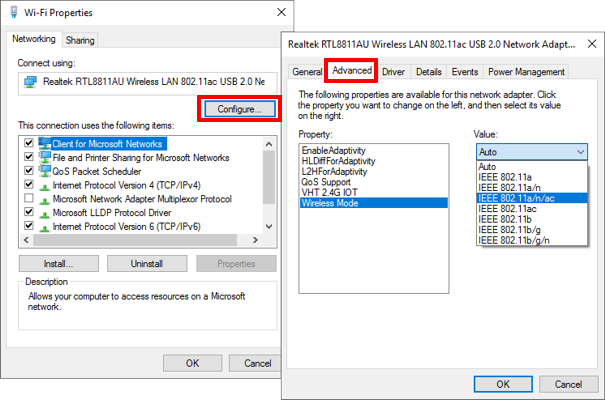Select the EnableAdaptivity property
The width and height of the screenshot is (605, 400).
[x=373, y=150]
